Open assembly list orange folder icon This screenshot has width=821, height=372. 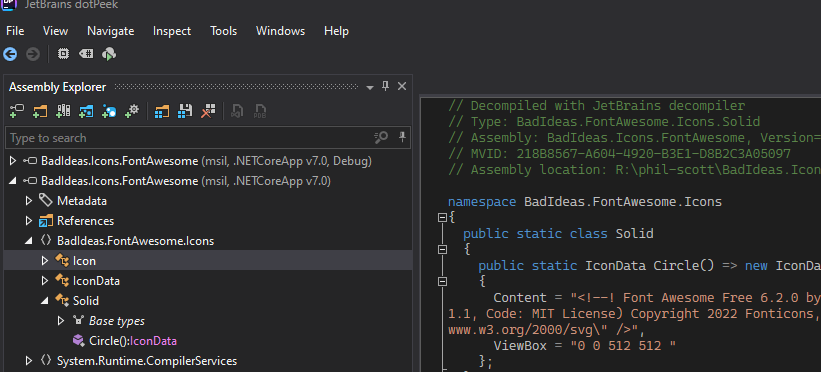(162, 111)
